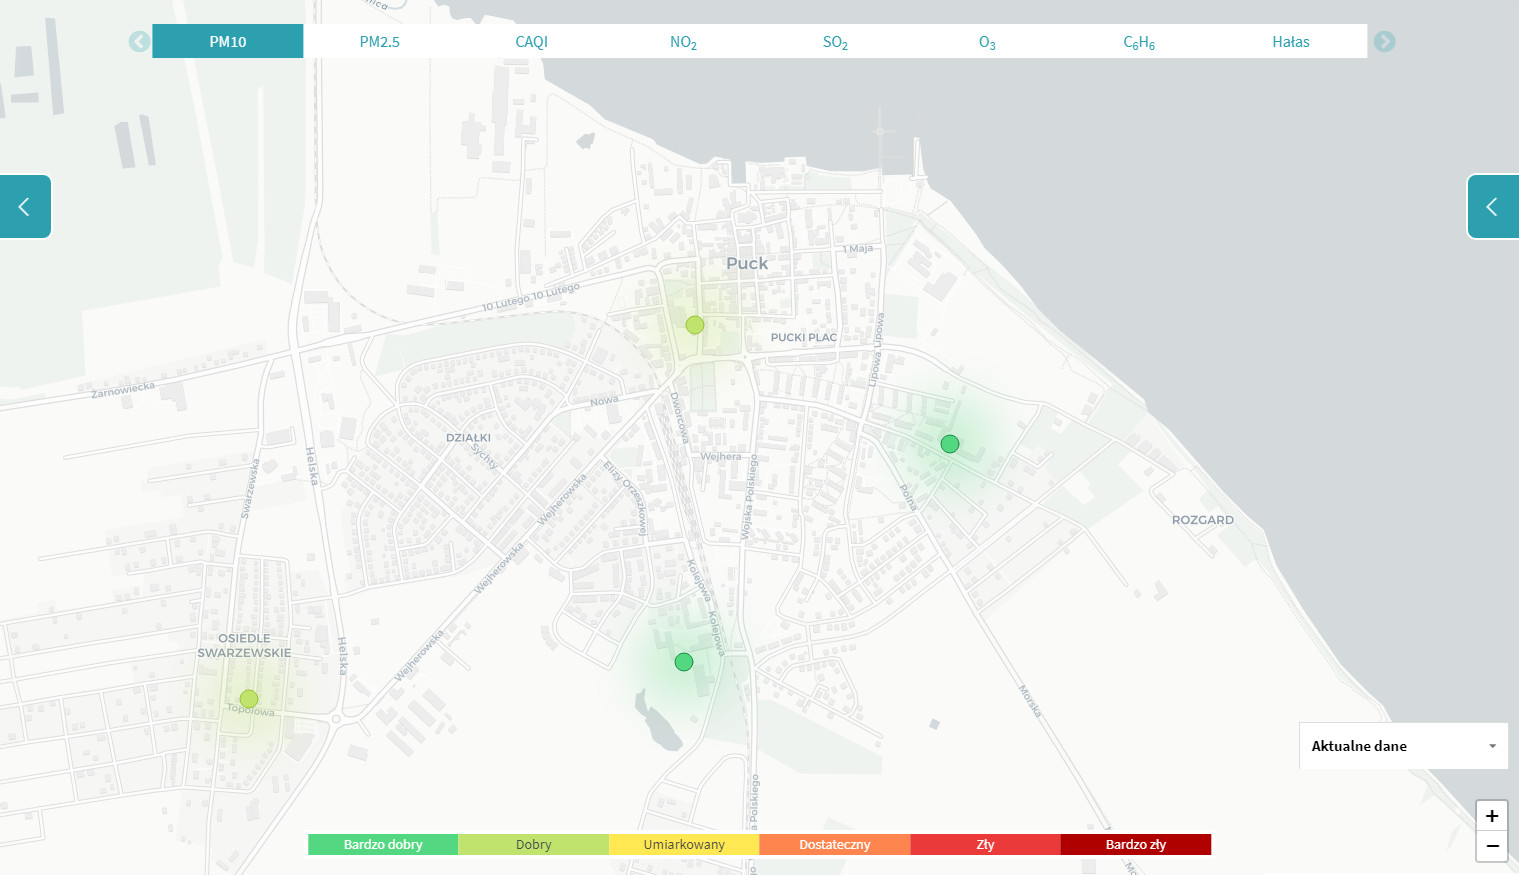
Task: Click the Bardzo dobry legend swatch
Action: tap(383, 845)
